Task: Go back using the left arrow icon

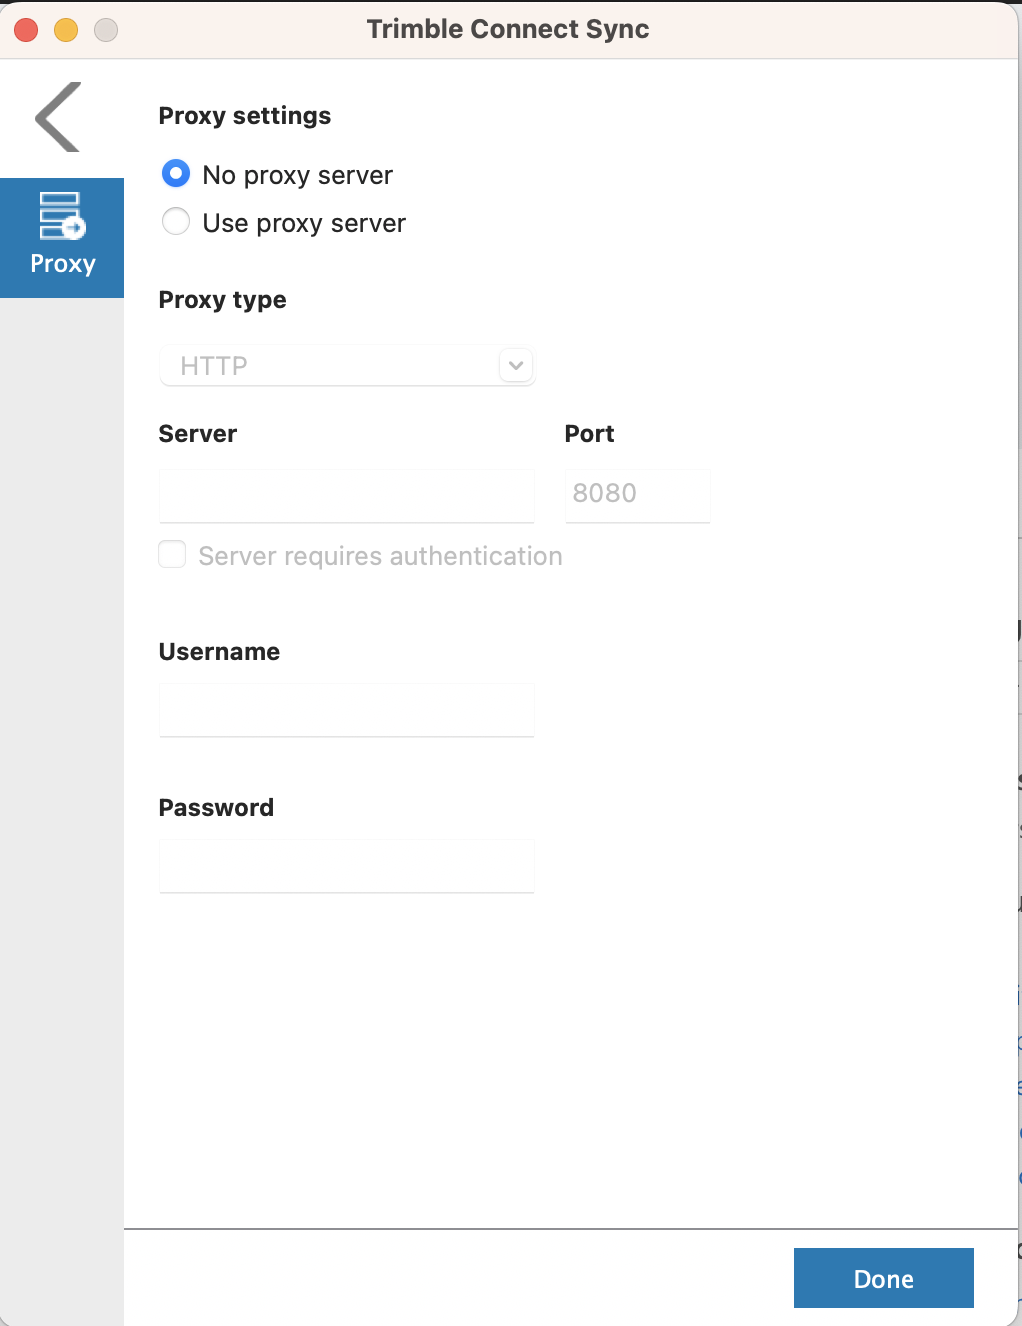Action: [x=58, y=117]
